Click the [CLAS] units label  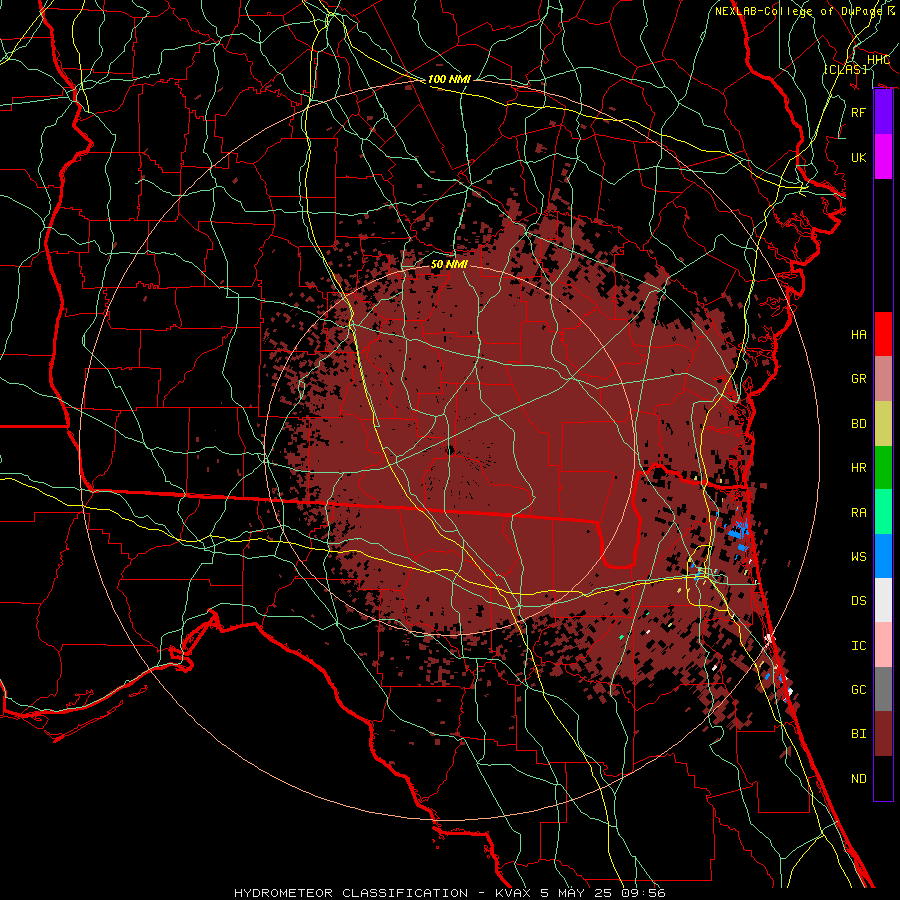pos(845,69)
